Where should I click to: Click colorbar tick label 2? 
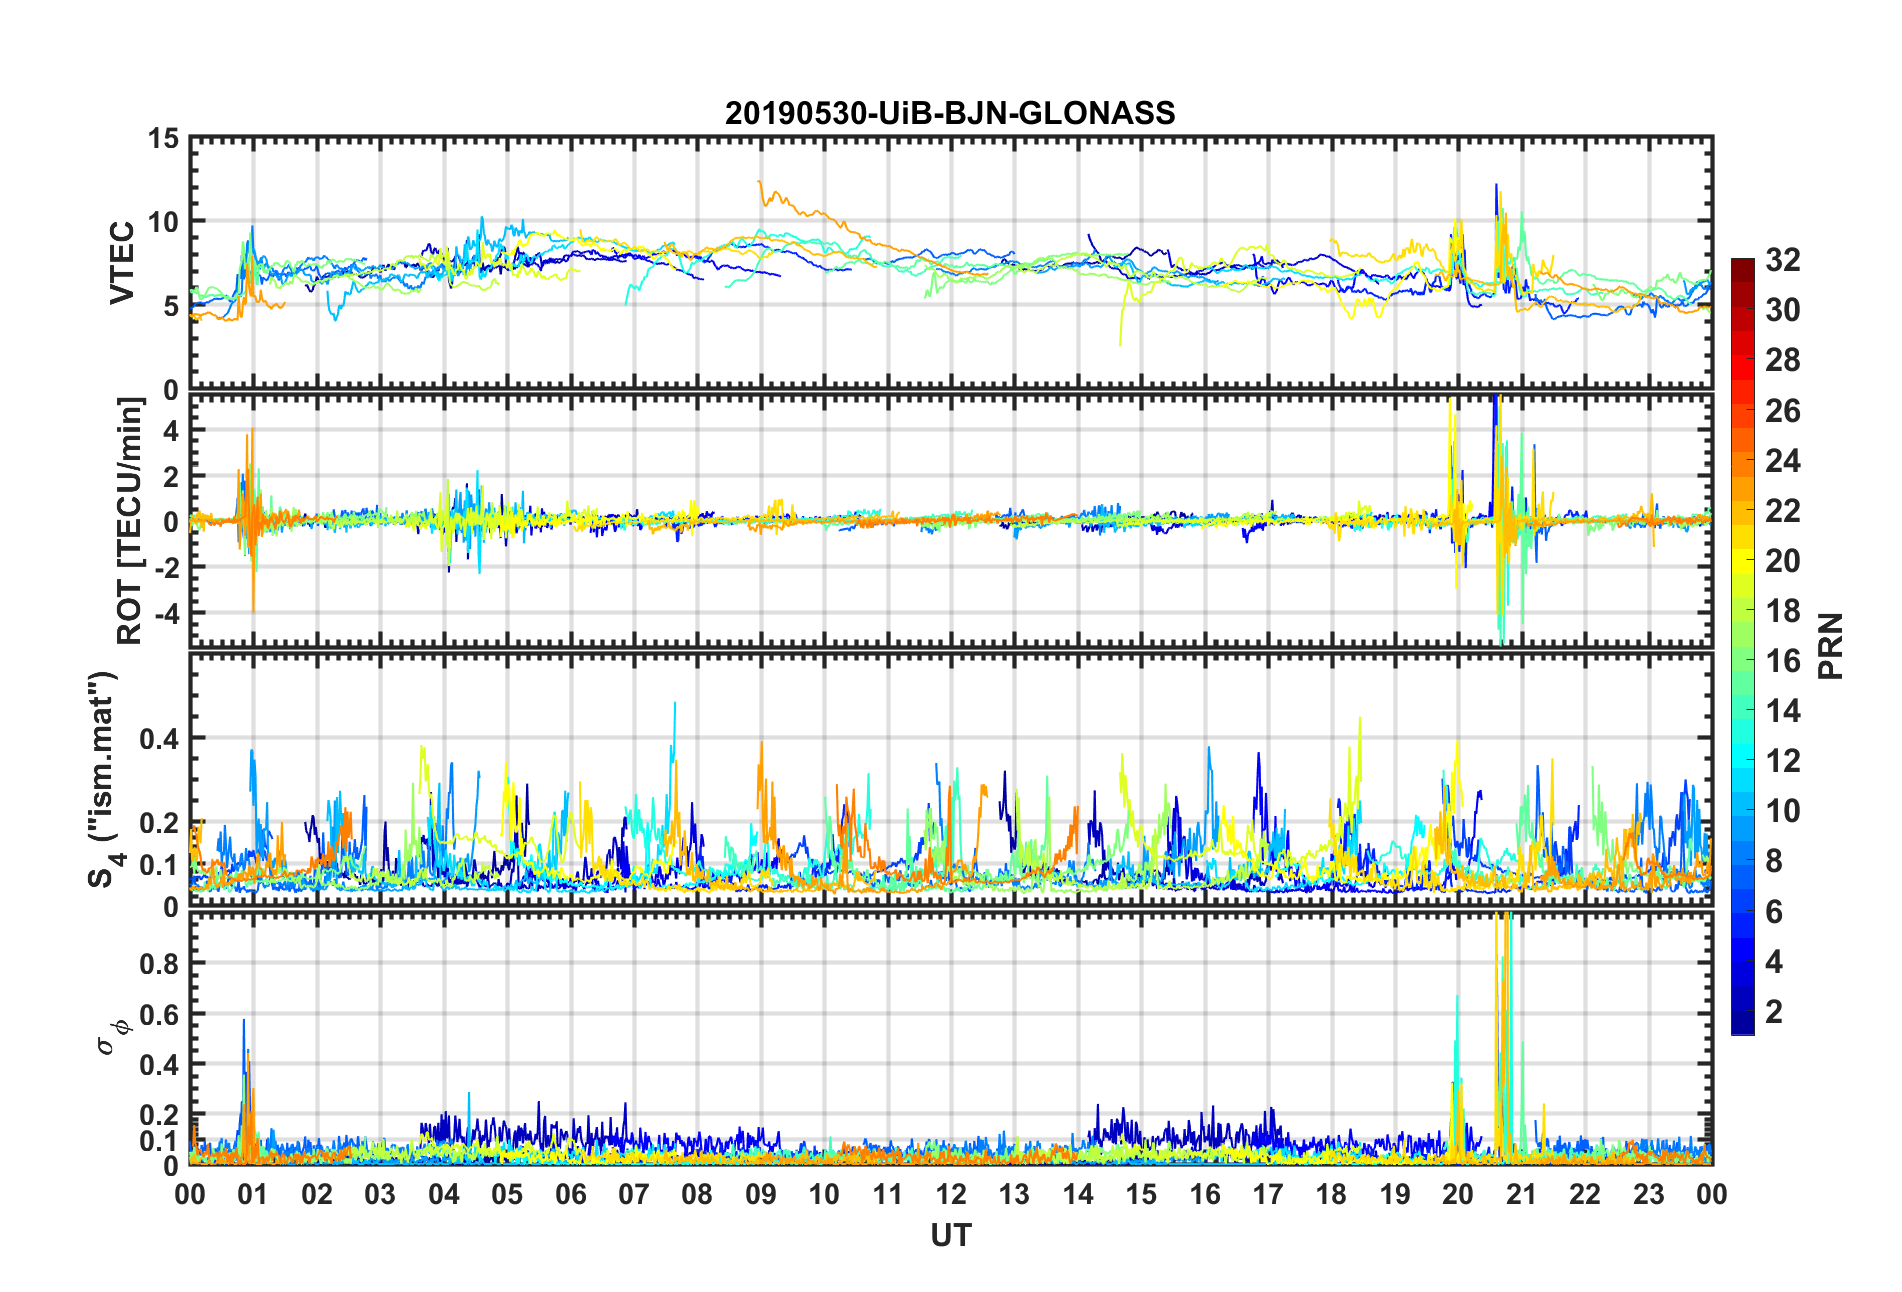[x=1774, y=1011]
